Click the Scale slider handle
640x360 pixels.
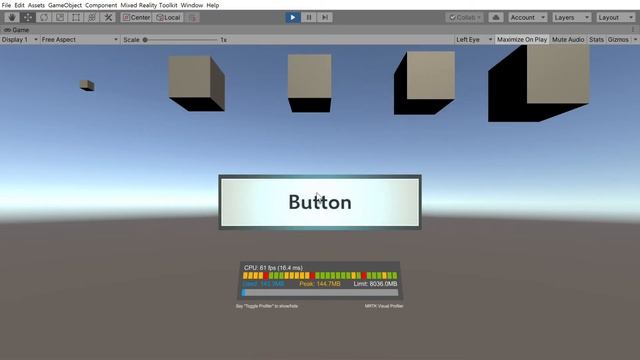click(x=145, y=40)
